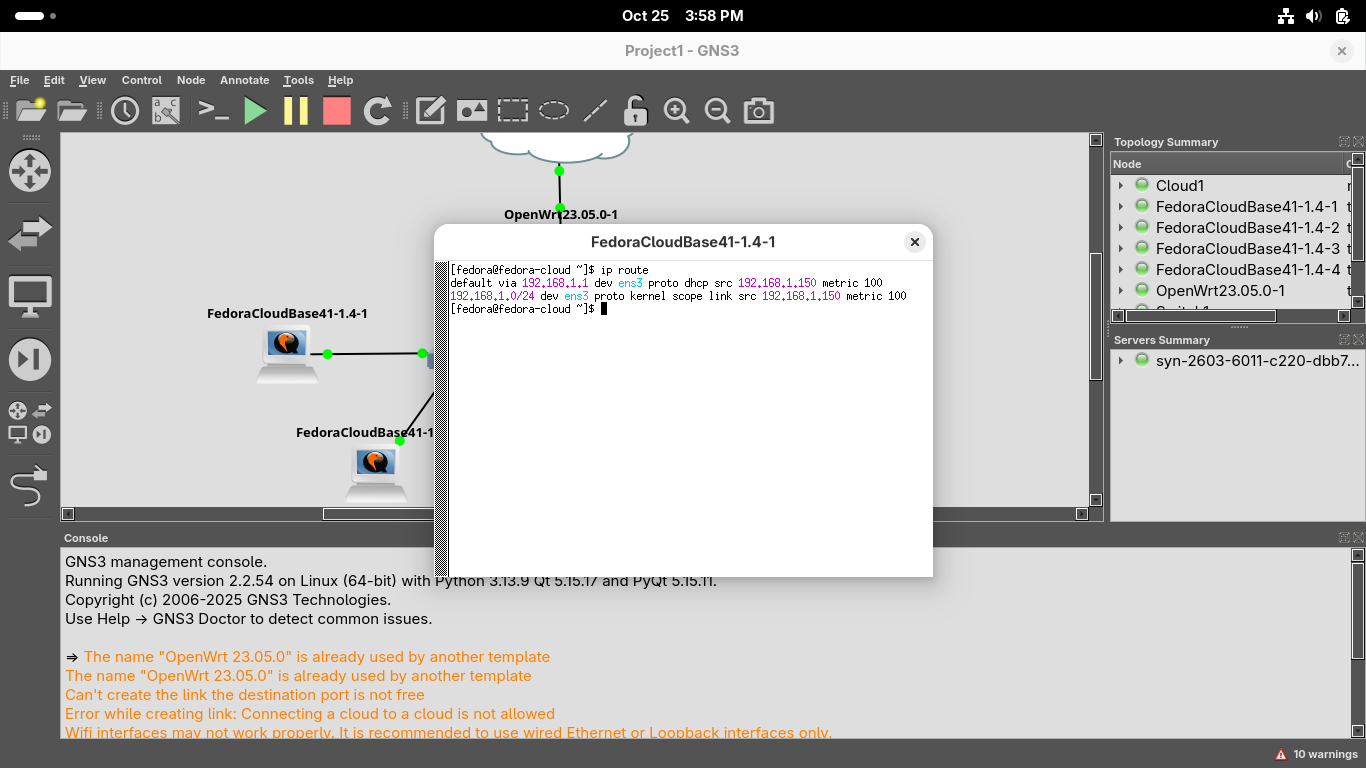Open console to all devices

[213, 111]
